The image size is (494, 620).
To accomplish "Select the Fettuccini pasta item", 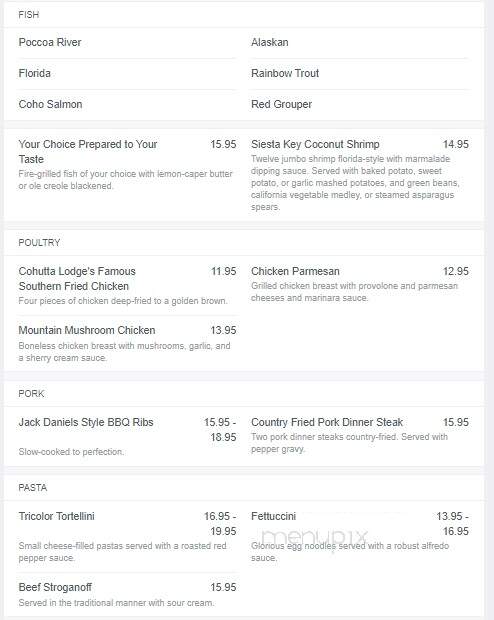I will tap(273, 516).
